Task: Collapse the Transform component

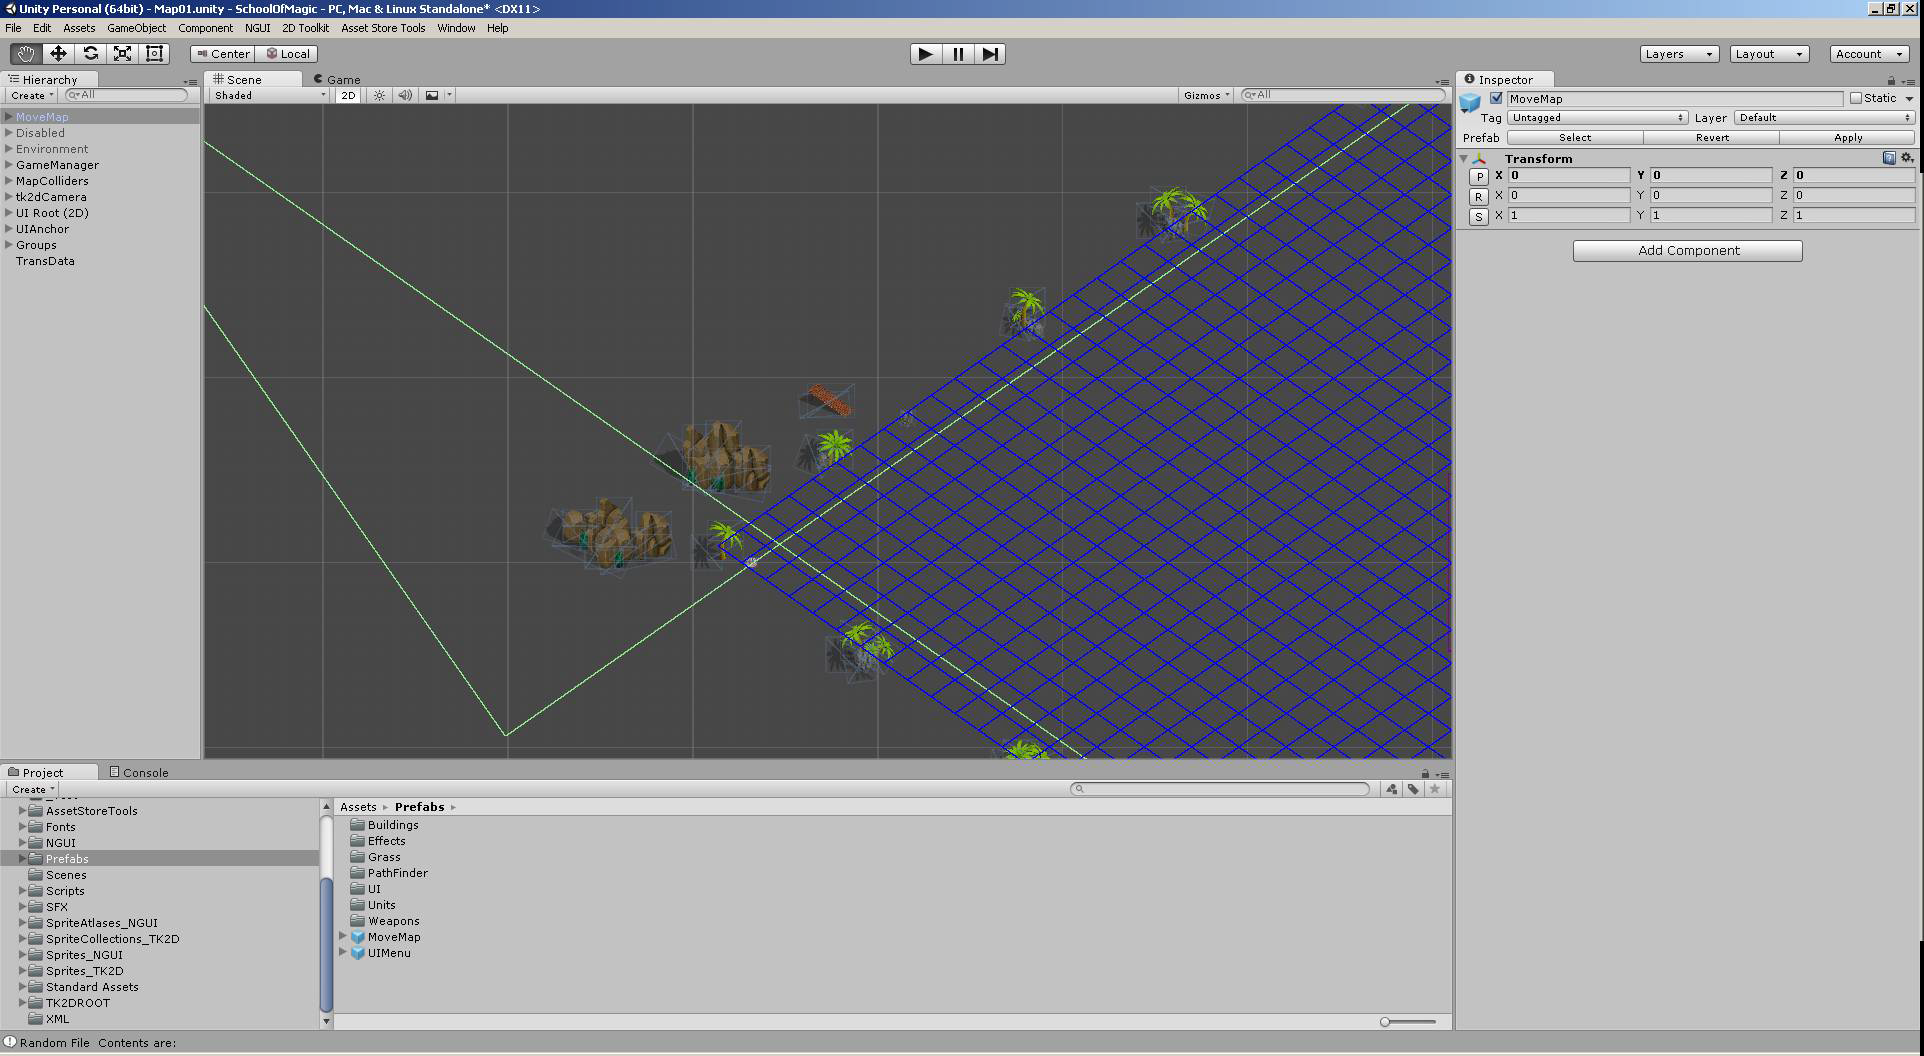Action: click(1464, 158)
